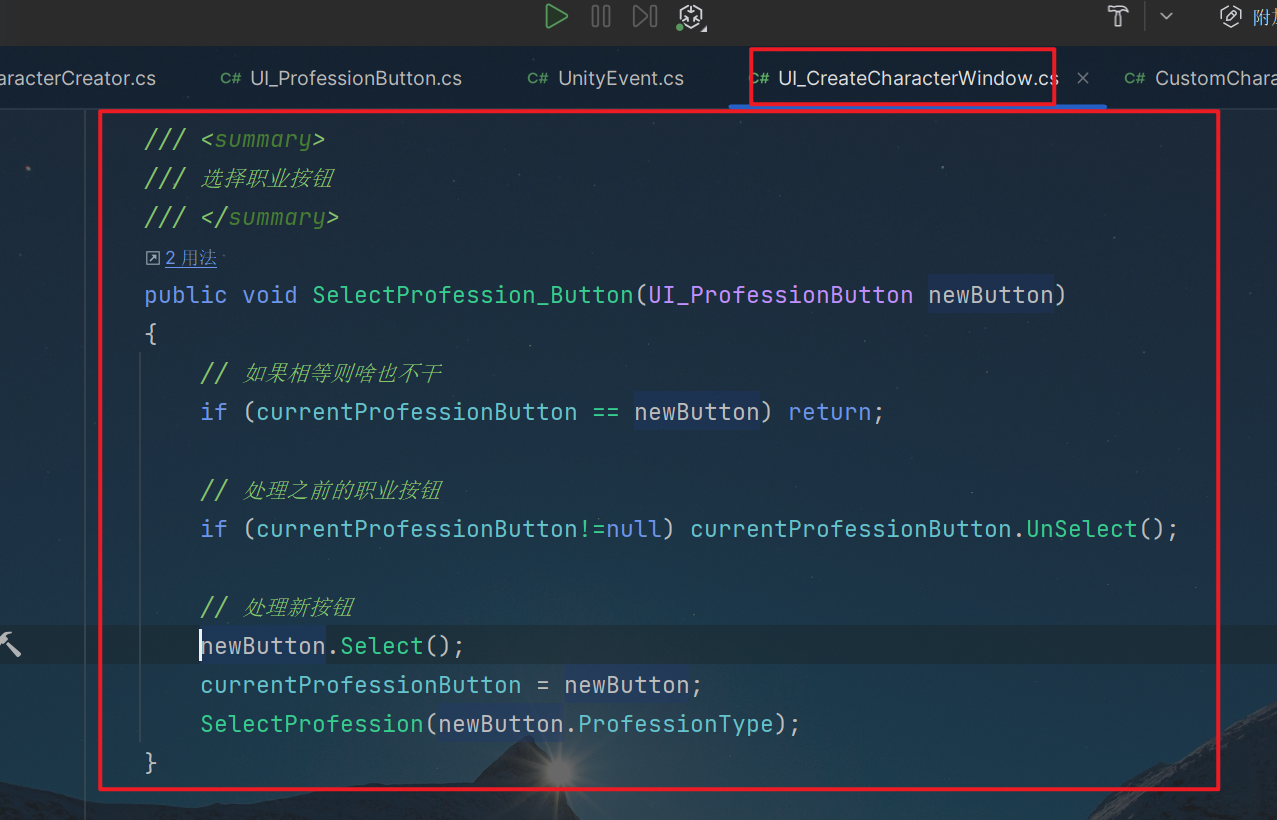Image resolution: width=1277 pixels, height=820 pixels.
Task: Click the UnSelect method call
Action: point(1082,528)
